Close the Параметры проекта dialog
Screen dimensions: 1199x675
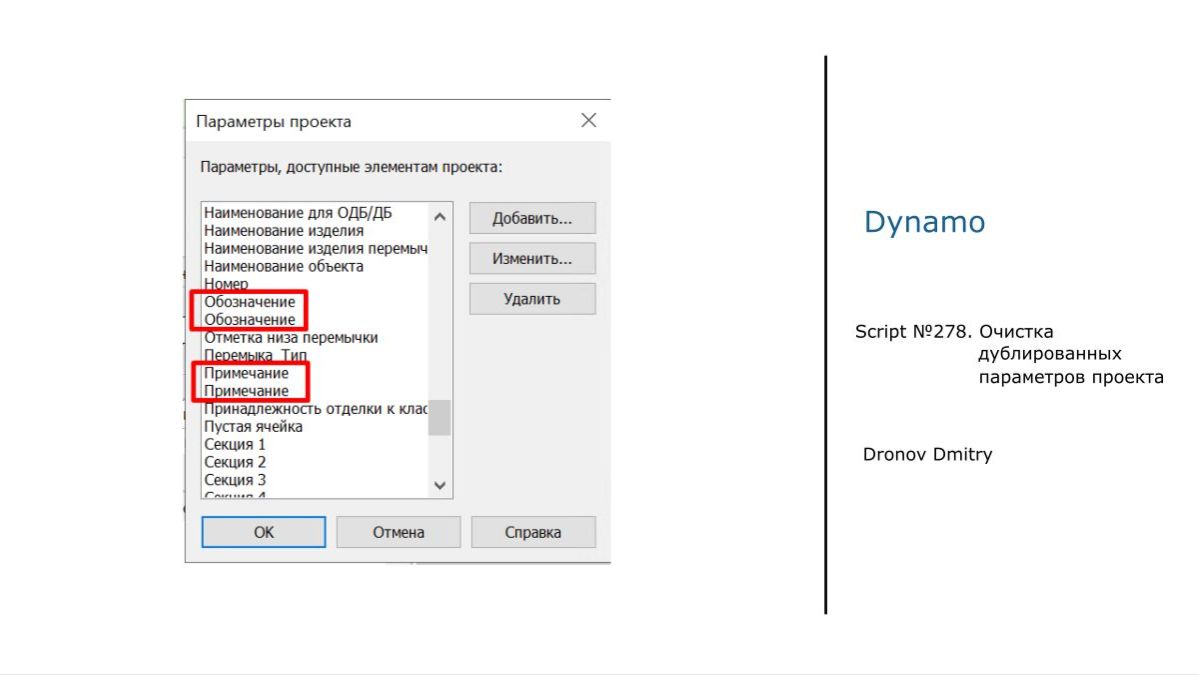click(x=588, y=120)
